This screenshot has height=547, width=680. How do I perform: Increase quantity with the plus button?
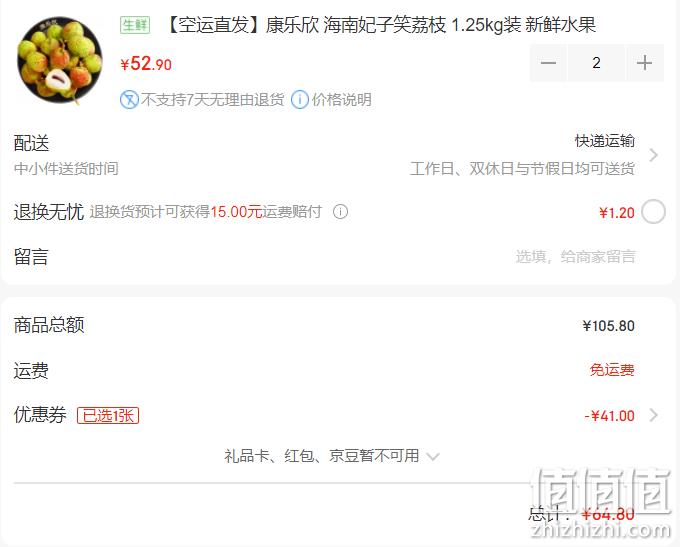pyautogui.click(x=644, y=63)
